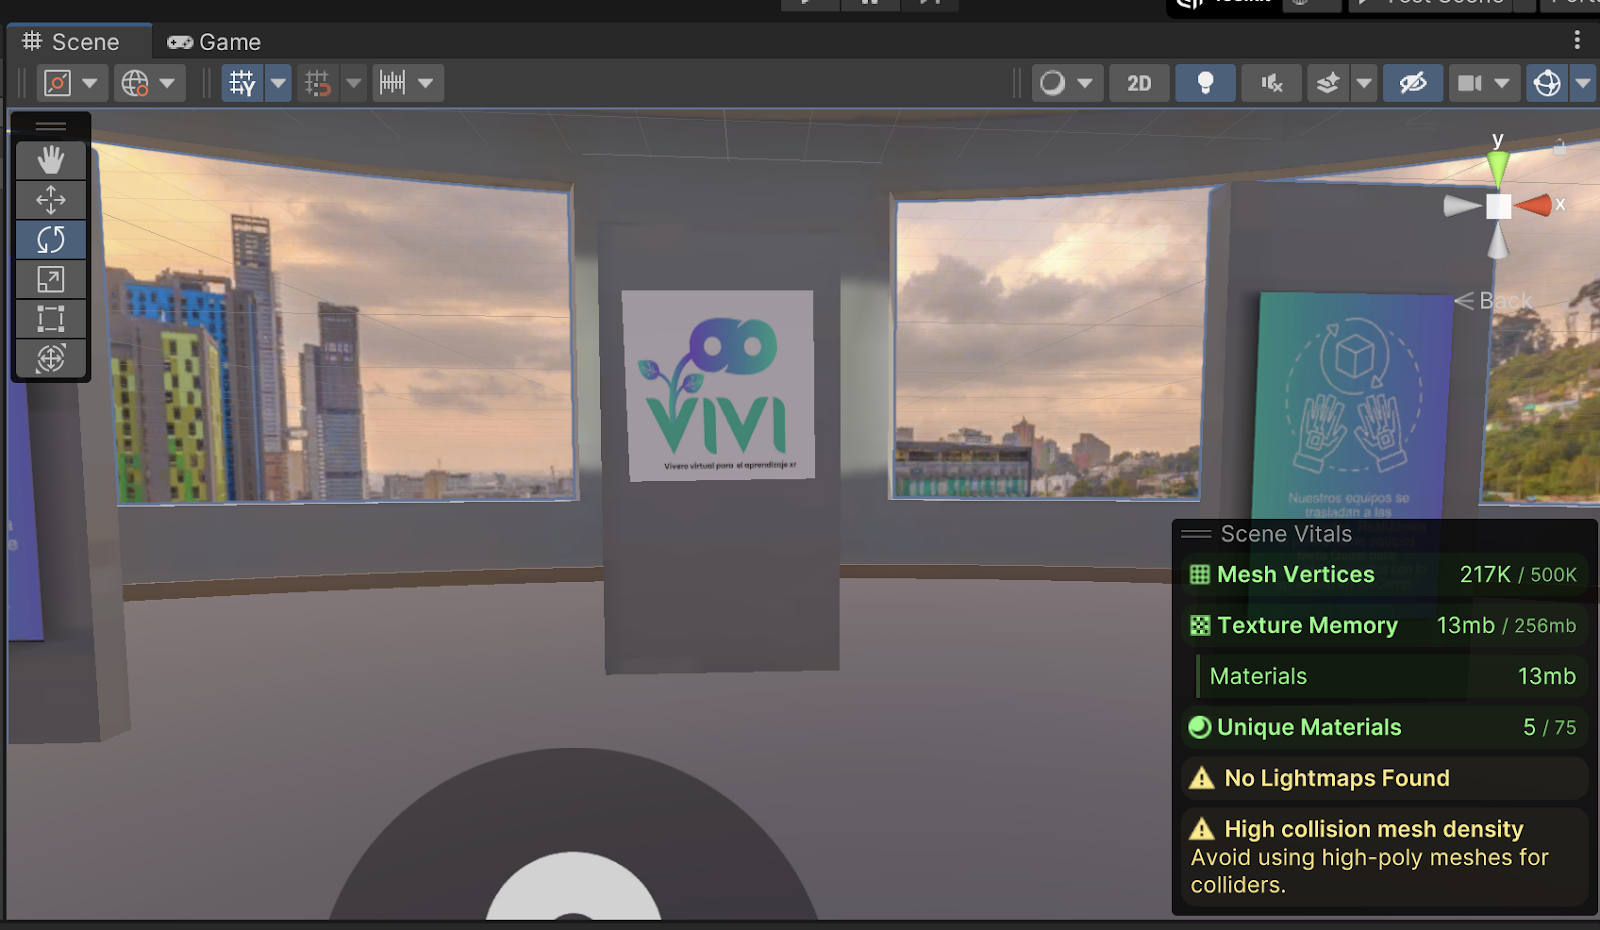
Task: Toggle gizmos visibility
Action: click(x=1547, y=83)
